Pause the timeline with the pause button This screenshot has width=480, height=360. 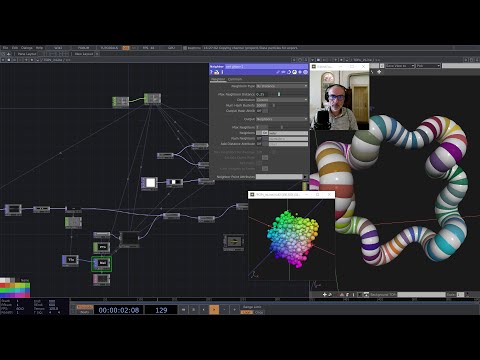click(193, 310)
